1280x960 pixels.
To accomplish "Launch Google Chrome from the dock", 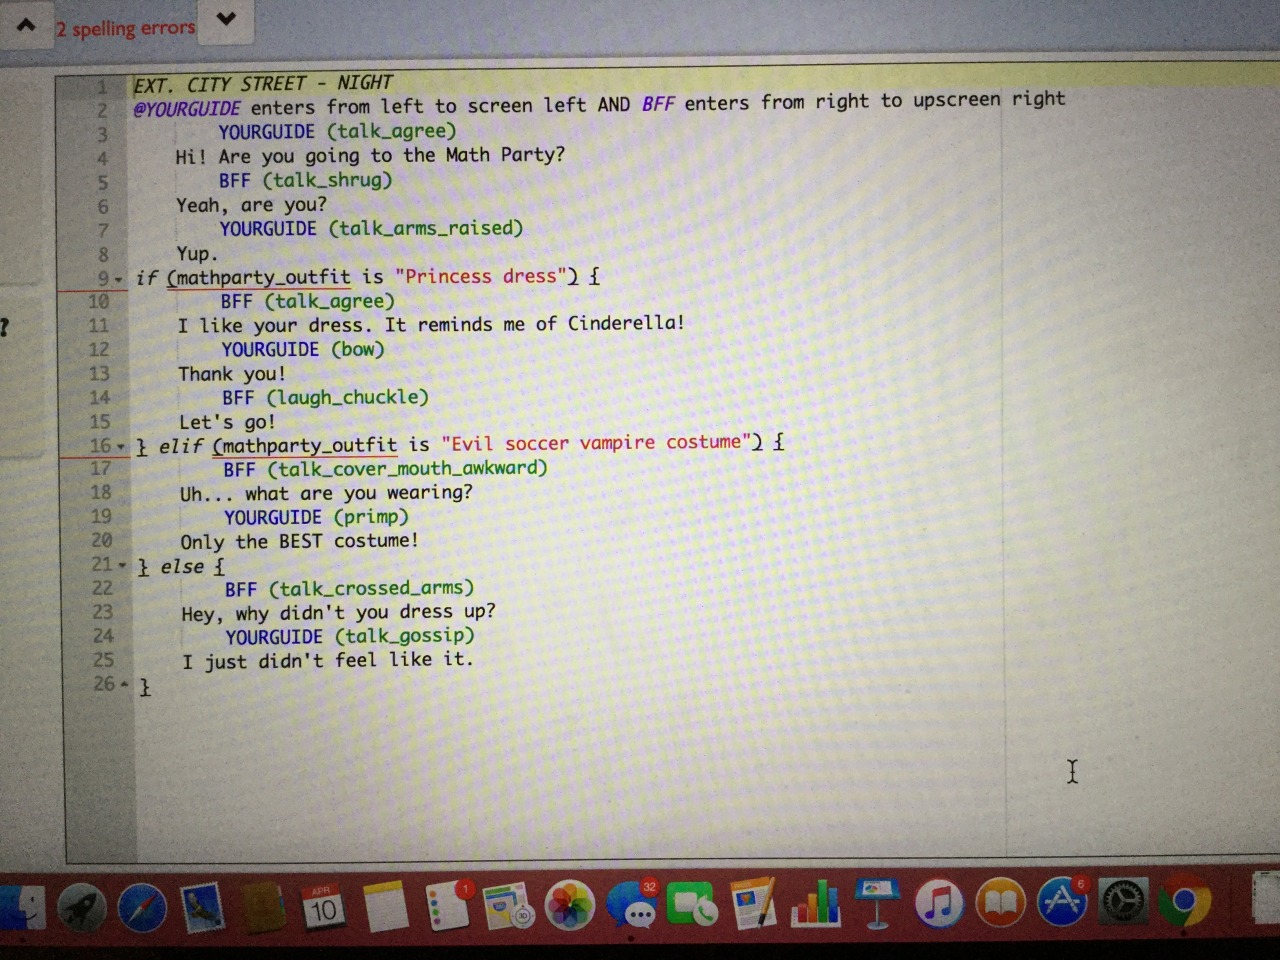I will (x=1184, y=902).
